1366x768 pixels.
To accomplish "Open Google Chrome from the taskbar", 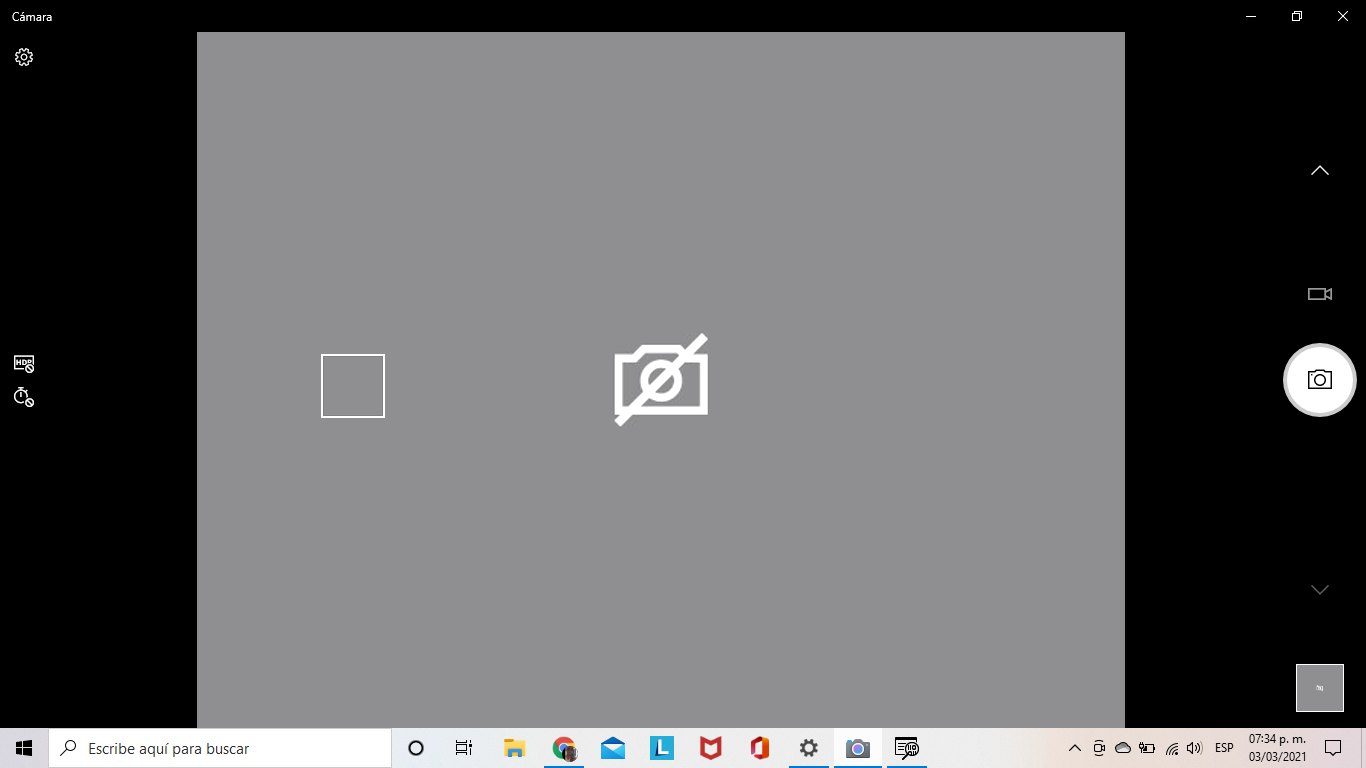I will pos(564,748).
